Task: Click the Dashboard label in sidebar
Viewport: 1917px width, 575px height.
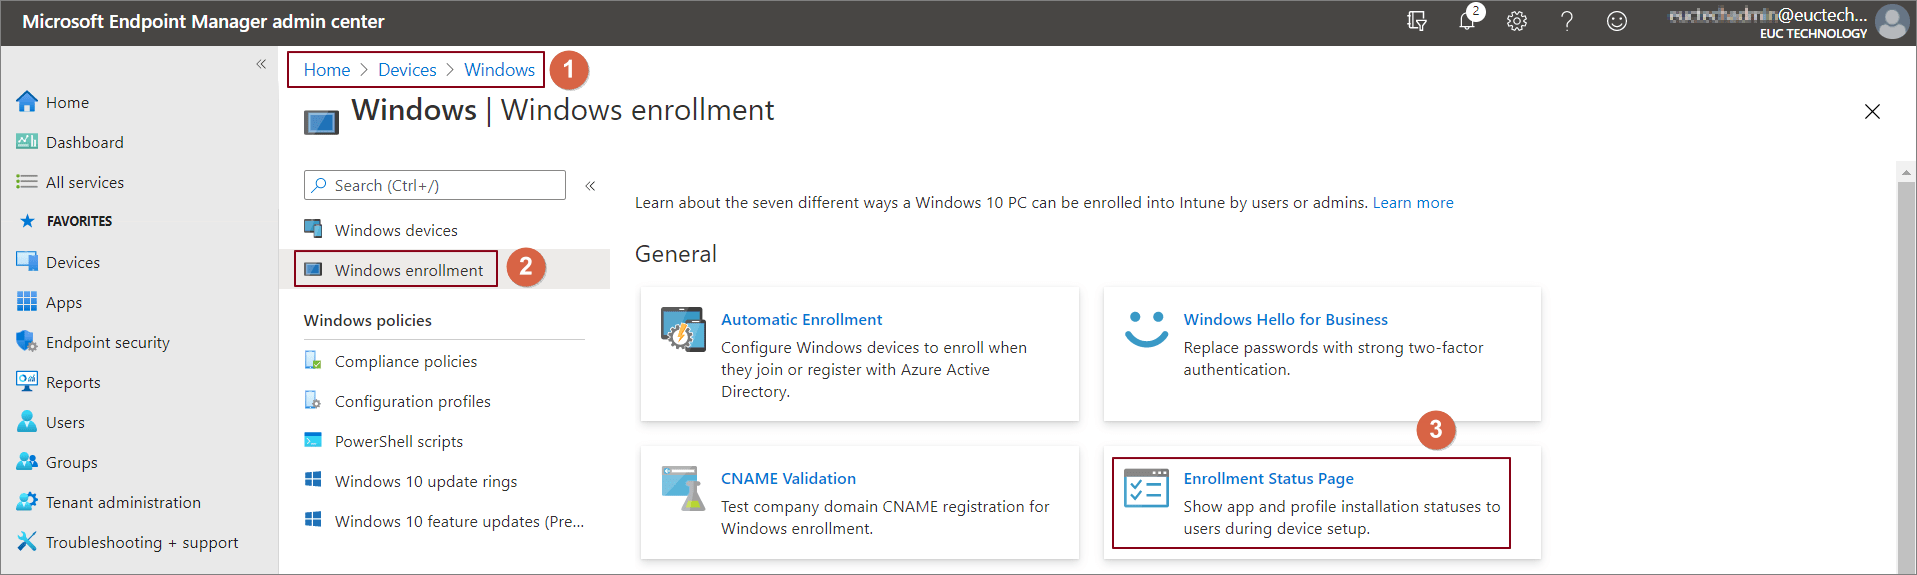Action: (85, 142)
